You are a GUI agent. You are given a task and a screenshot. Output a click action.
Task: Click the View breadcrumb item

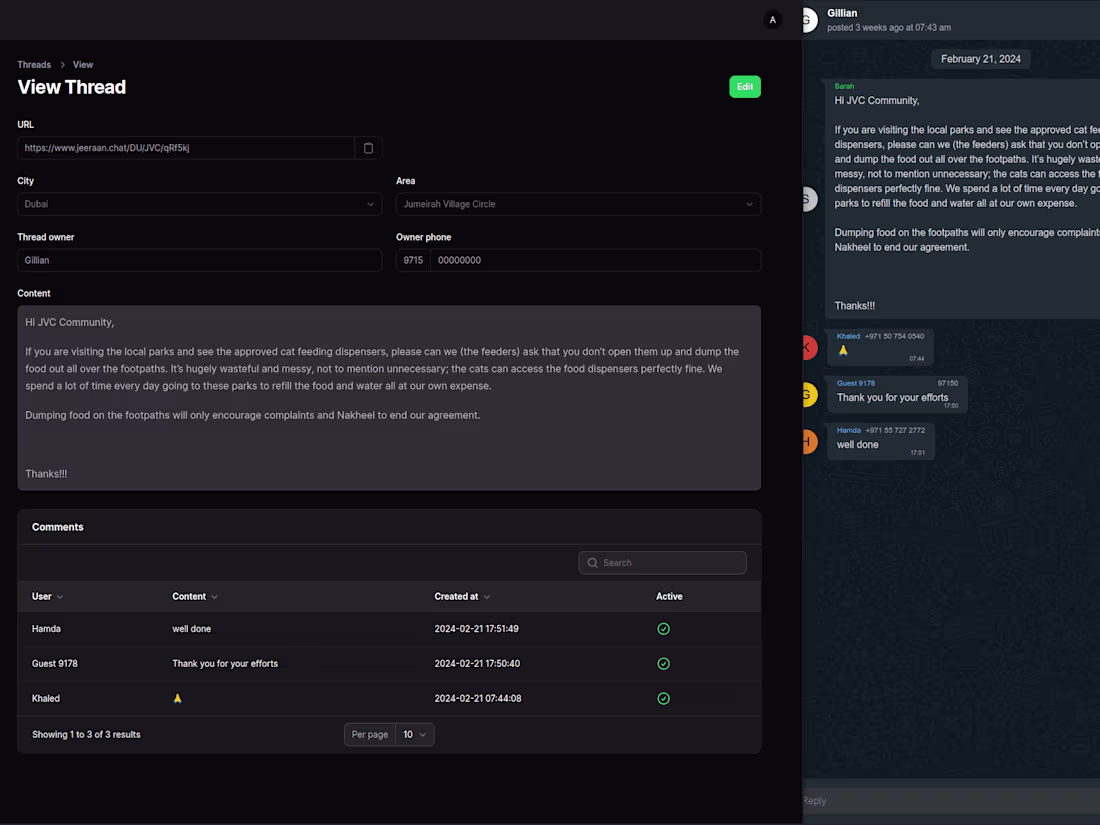pos(83,65)
